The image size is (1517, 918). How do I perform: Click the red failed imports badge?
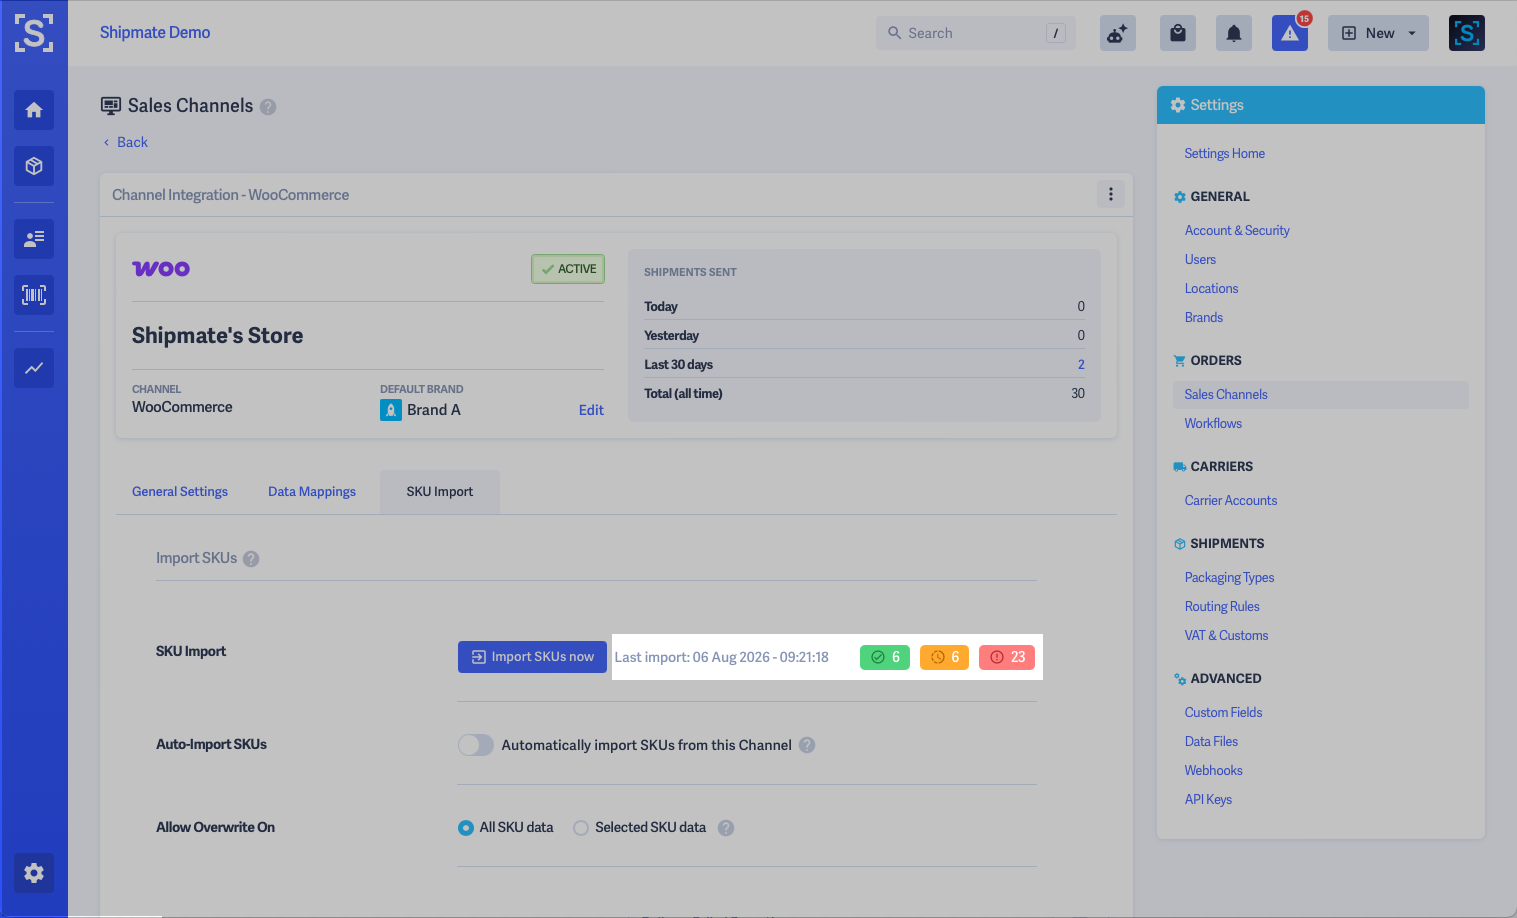tap(1007, 657)
